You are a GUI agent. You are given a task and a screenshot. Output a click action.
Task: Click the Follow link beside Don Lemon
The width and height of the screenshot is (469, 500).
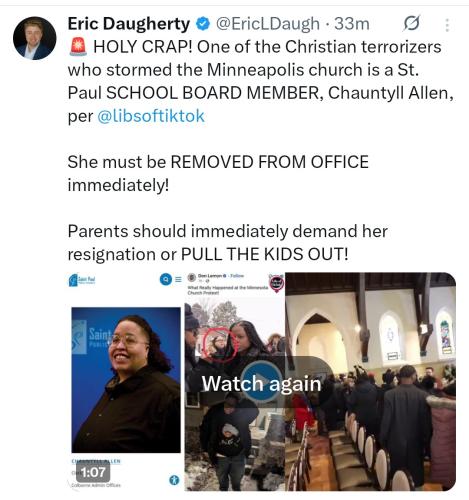[237, 276]
